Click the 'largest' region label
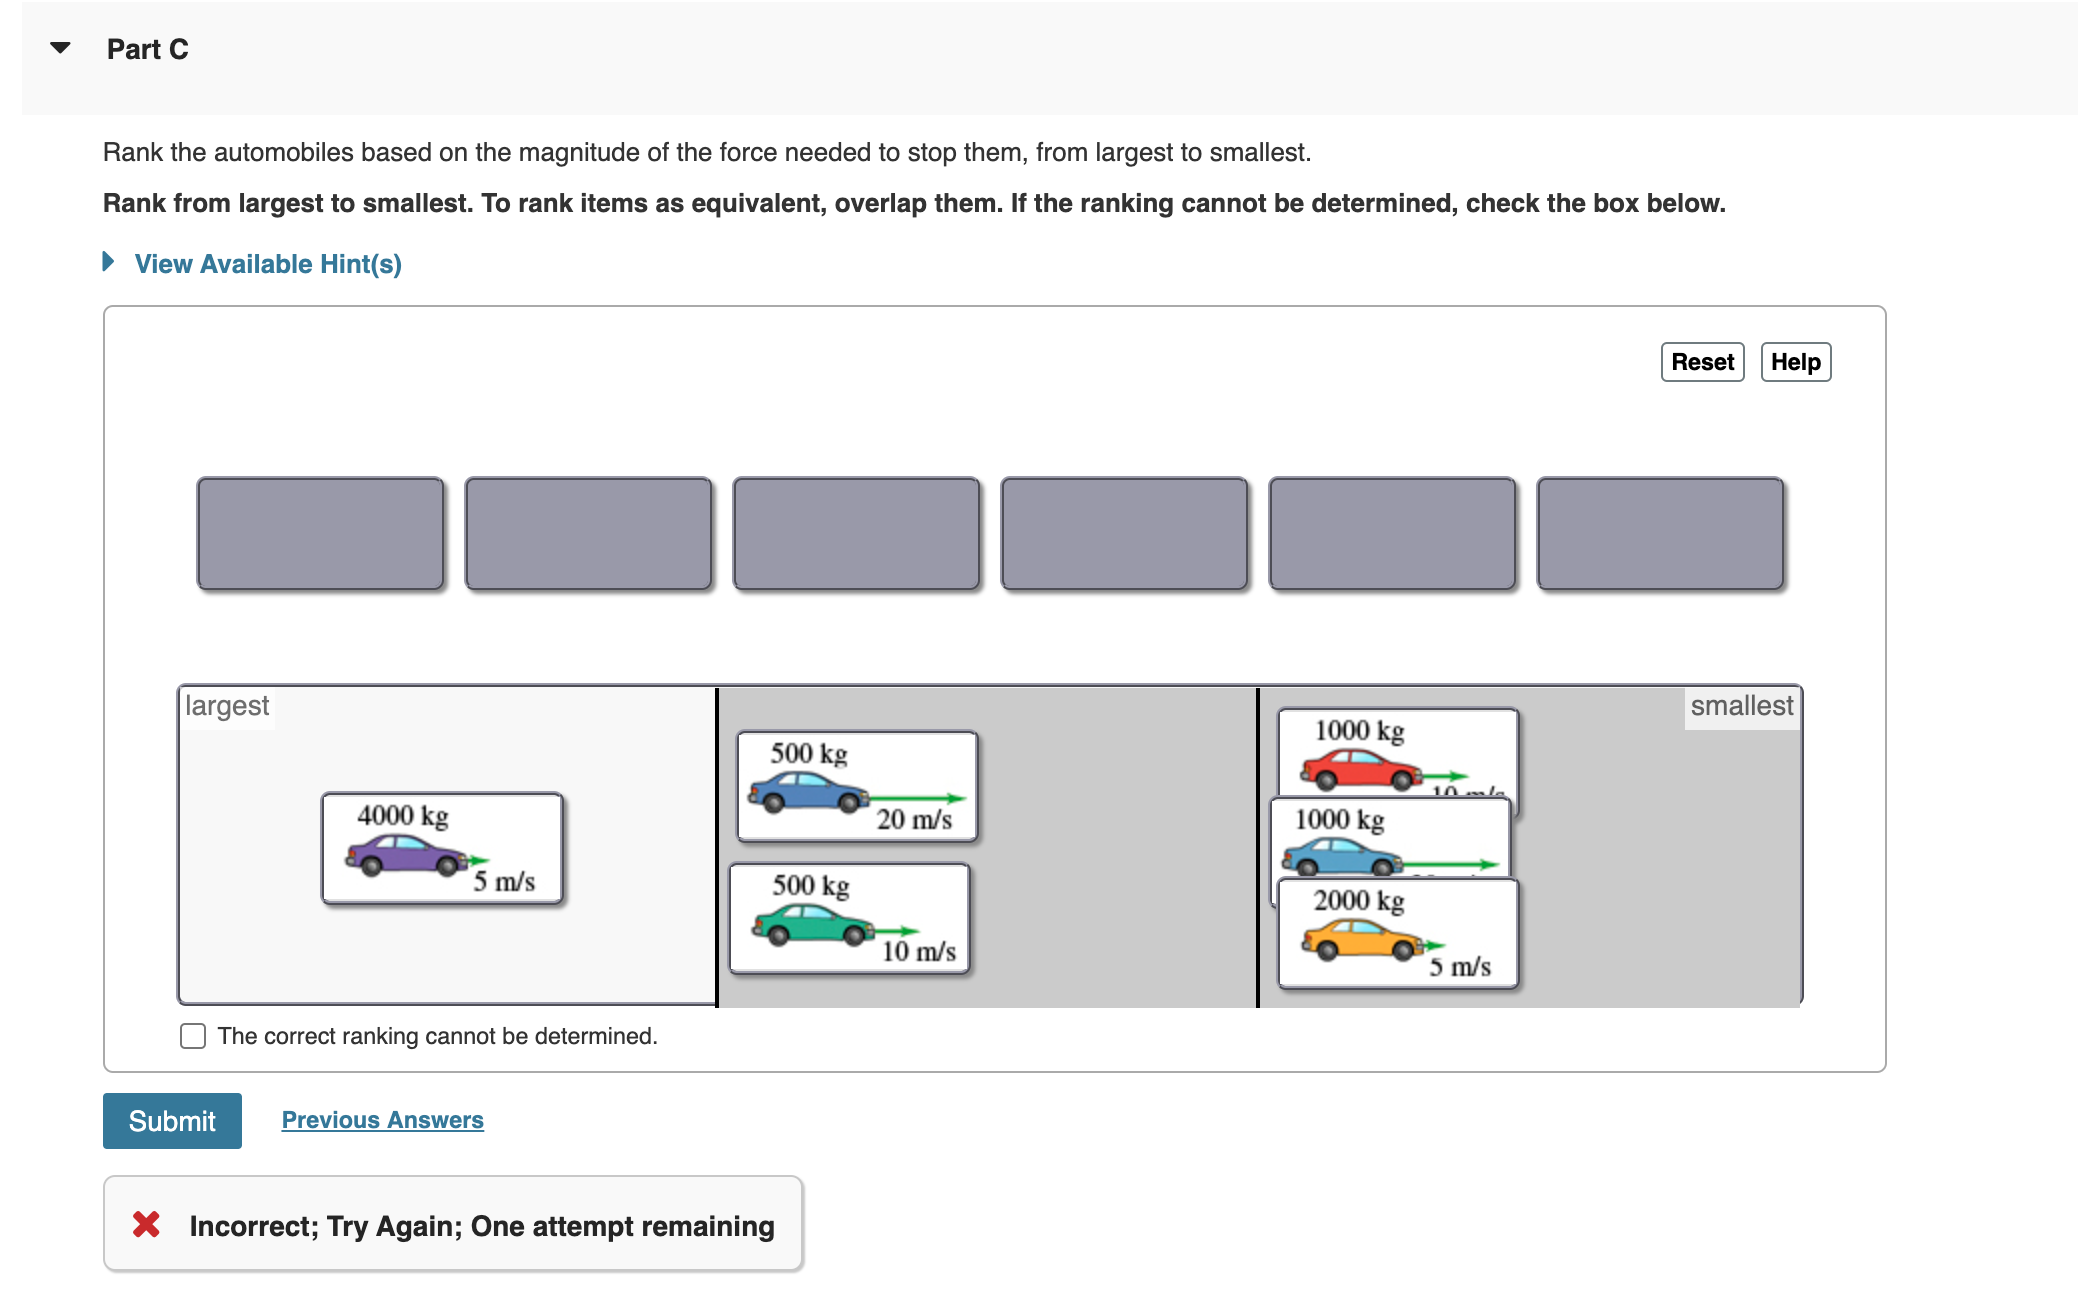The width and height of the screenshot is (2078, 1314). [228, 705]
